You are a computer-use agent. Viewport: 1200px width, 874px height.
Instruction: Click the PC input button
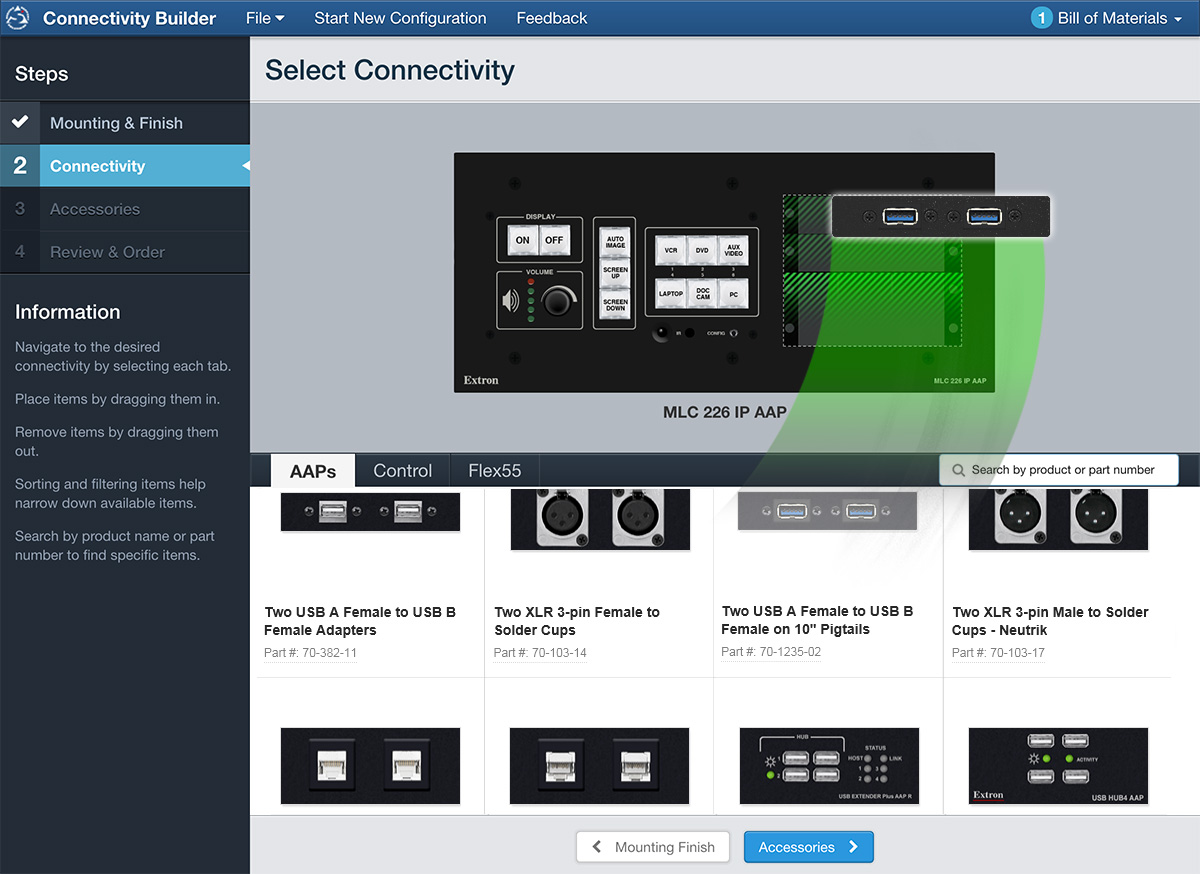point(733,294)
